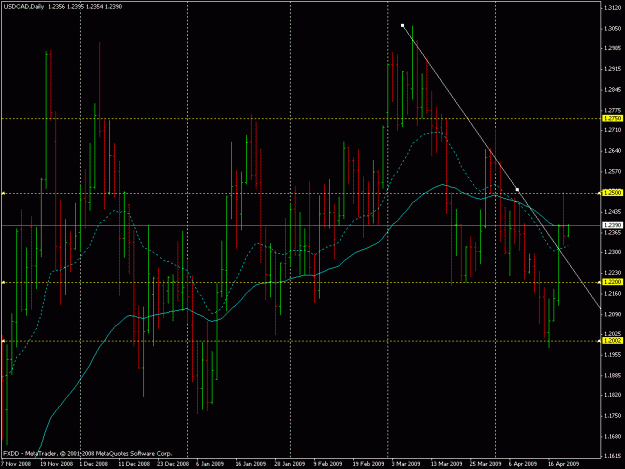The width and height of the screenshot is (625, 469).
Task: Click the yellow 1.2750 price level label
Action: [613, 118]
